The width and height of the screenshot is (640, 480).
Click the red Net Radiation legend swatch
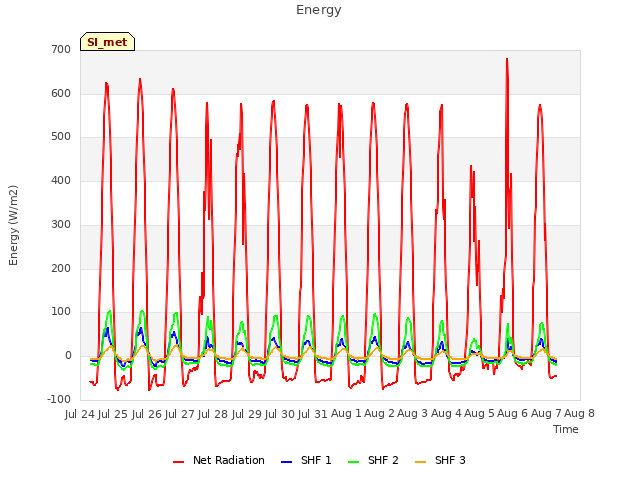[x=178, y=462]
